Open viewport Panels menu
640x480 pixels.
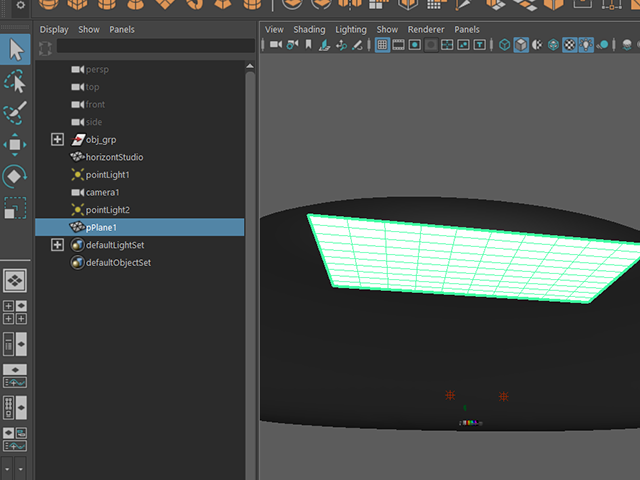click(467, 30)
